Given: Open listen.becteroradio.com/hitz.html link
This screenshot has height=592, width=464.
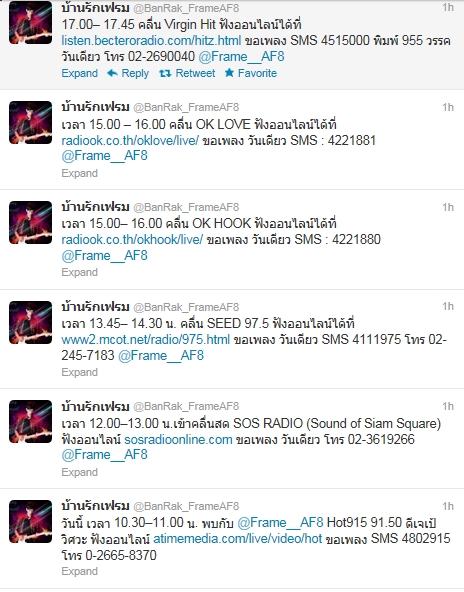Looking at the screenshot, I should click(151, 40).
